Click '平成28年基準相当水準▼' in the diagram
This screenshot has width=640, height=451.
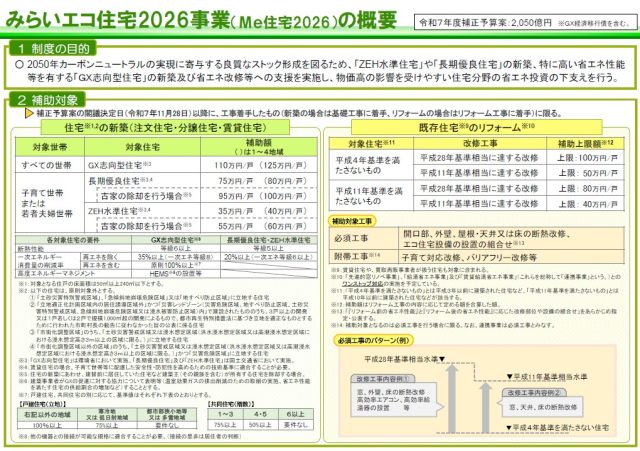click(405, 359)
